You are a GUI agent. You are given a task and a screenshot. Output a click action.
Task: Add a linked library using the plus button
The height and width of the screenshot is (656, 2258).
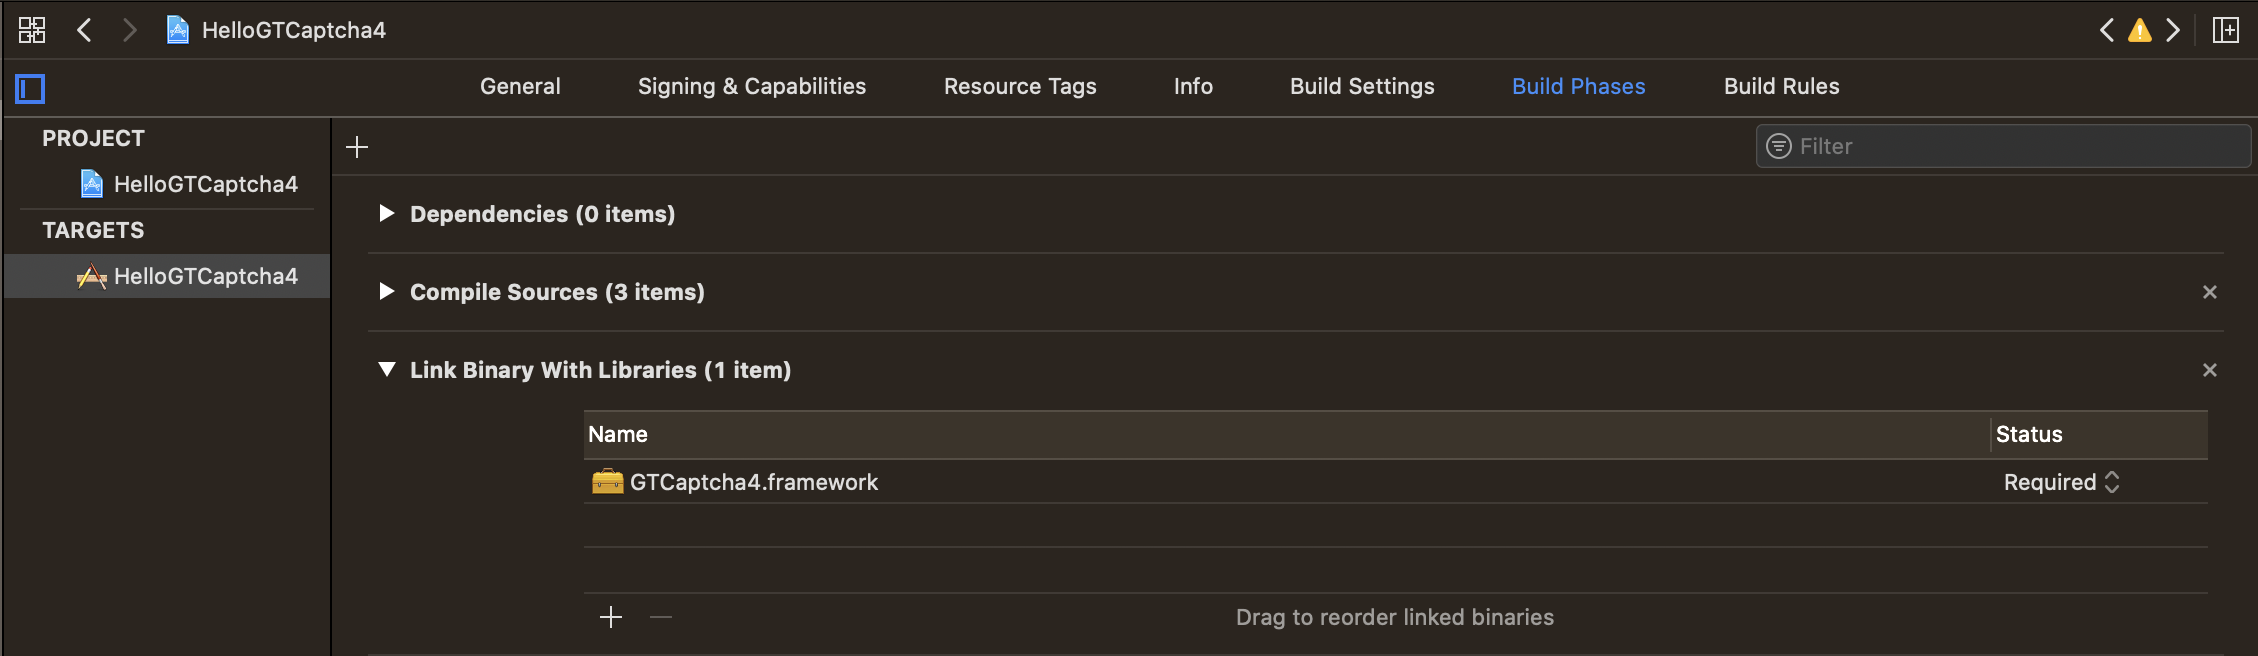pyautogui.click(x=611, y=617)
